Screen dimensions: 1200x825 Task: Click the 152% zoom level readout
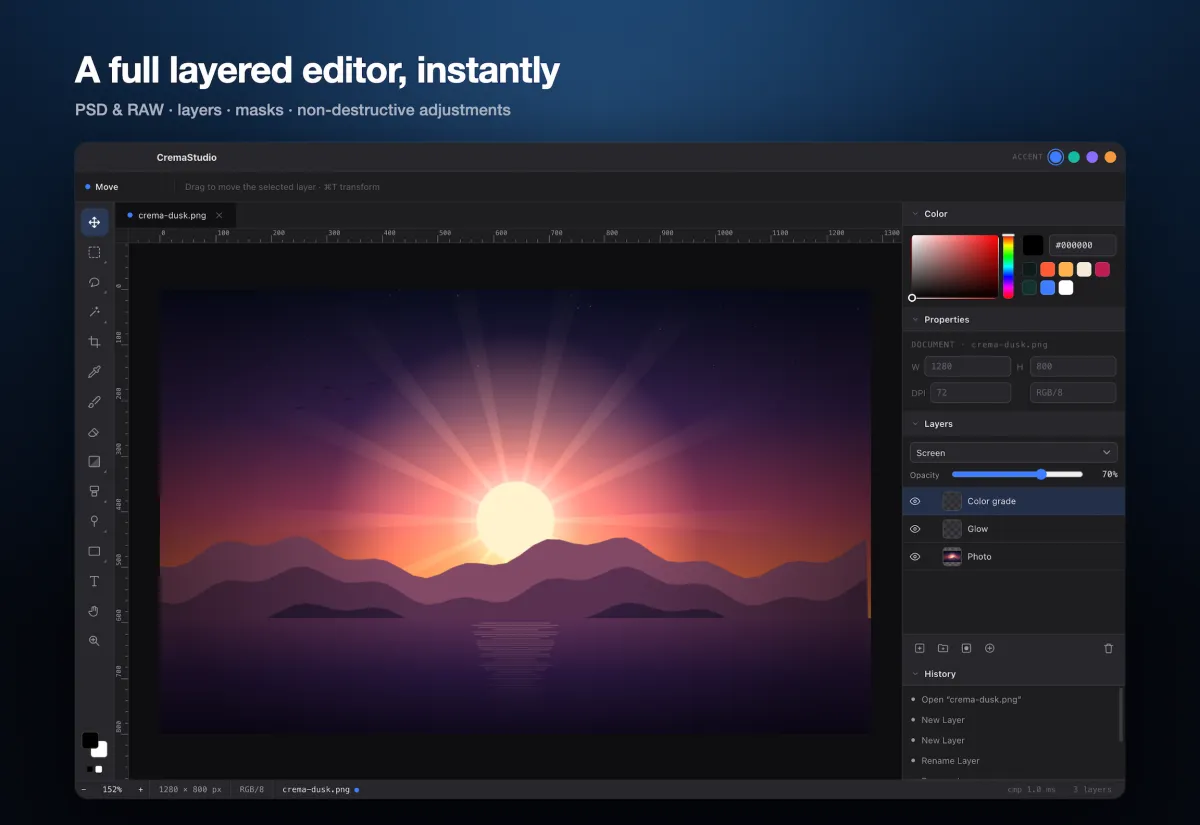click(x=112, y=789)
